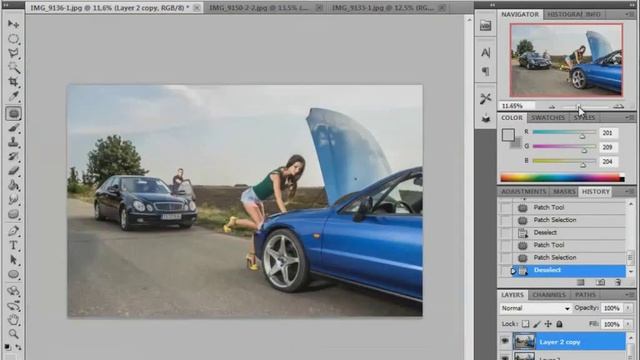Click the R color slider
Image resolution: width=640 pixels, height=360 pixels.
(x=564, y=132)
